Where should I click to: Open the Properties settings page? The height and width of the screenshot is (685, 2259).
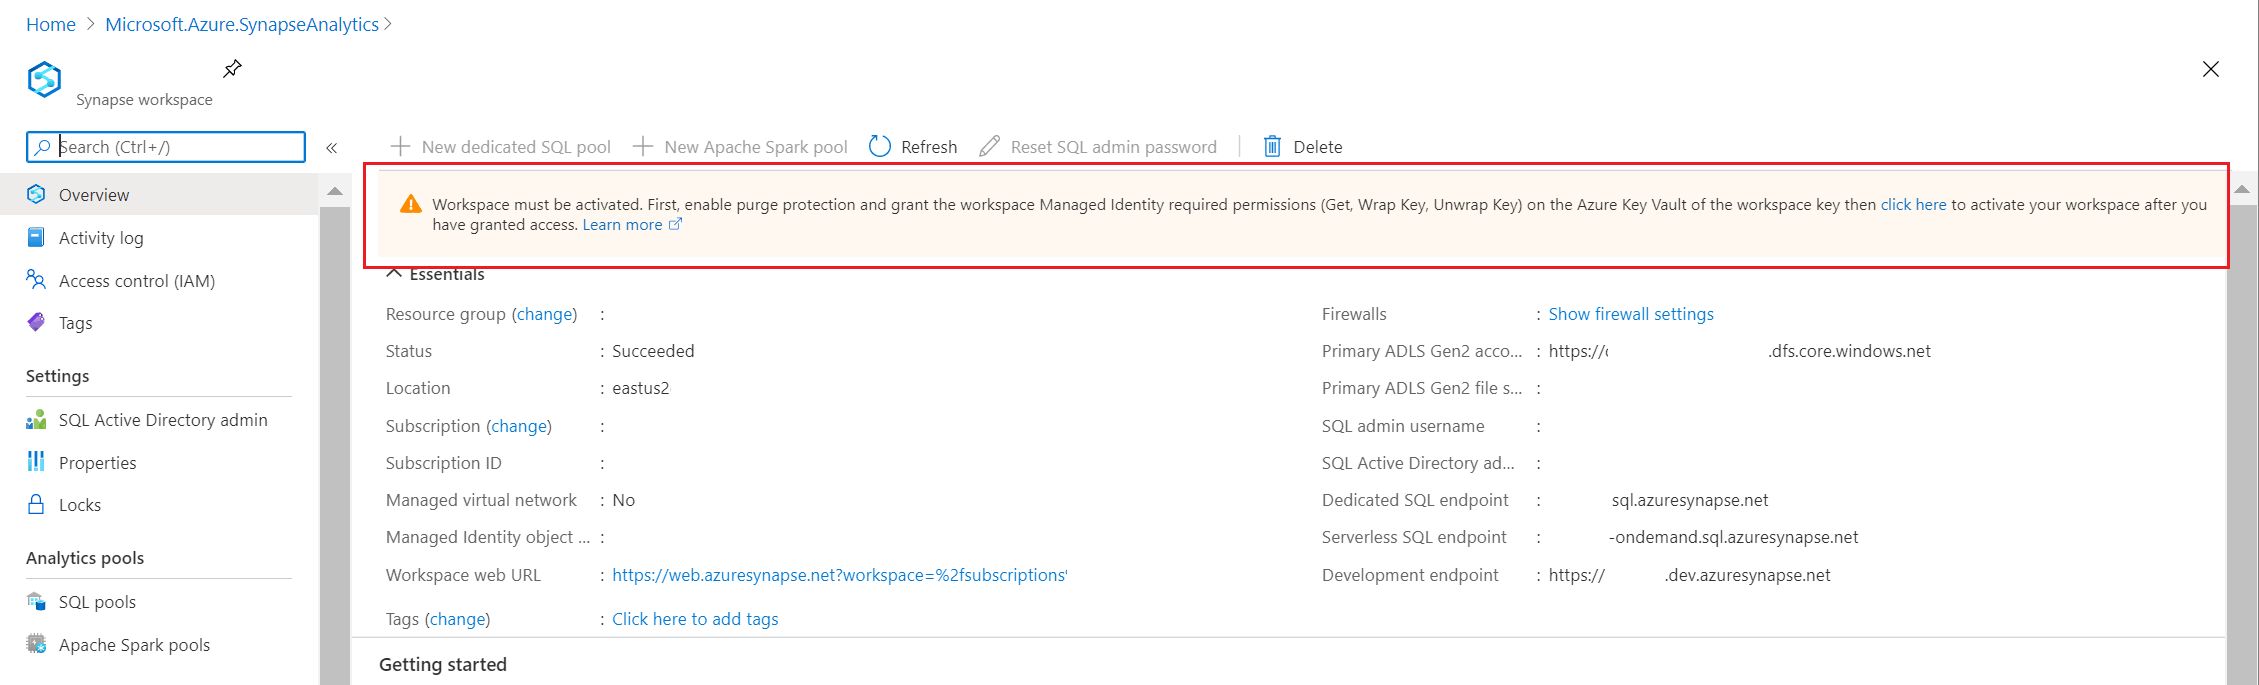97,463
